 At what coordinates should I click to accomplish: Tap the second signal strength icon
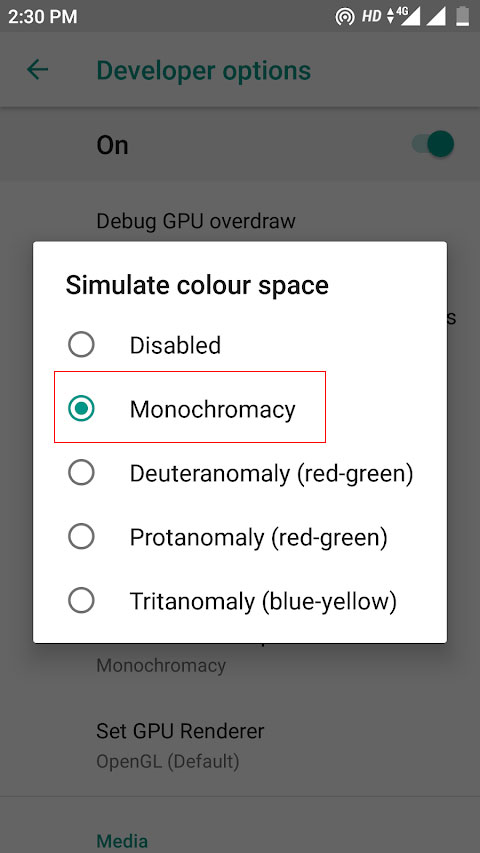[436, 16]
